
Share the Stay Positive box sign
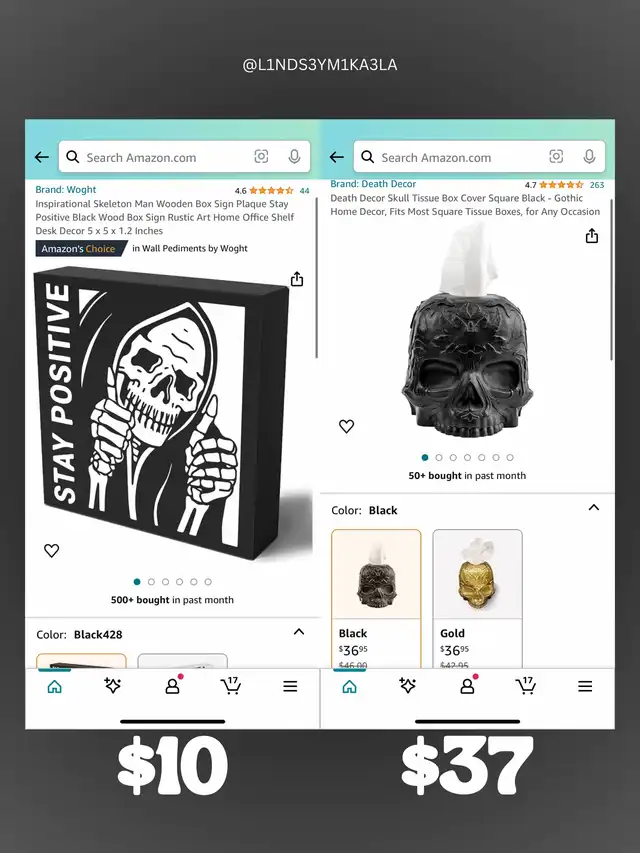[297, 279]
